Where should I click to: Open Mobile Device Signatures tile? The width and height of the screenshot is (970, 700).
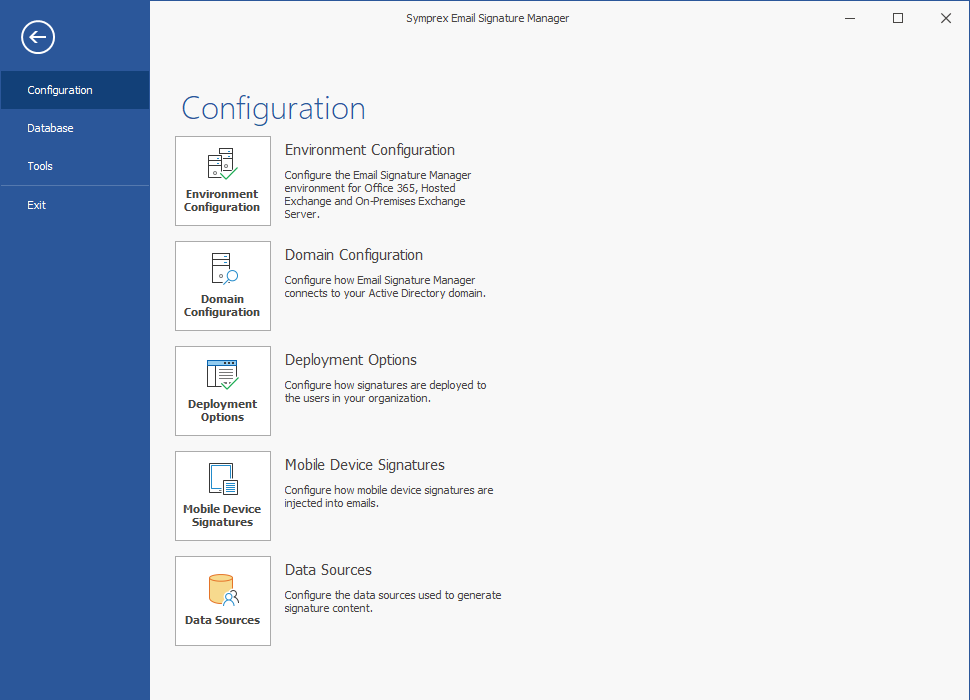click(x=223, y=496)
